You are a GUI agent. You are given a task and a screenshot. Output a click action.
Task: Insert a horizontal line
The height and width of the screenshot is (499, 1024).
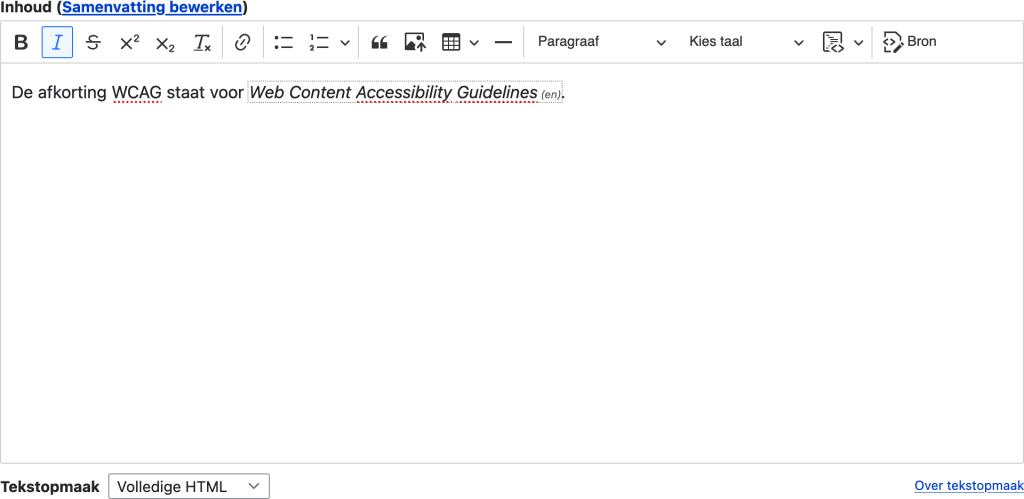pos(503,42)
